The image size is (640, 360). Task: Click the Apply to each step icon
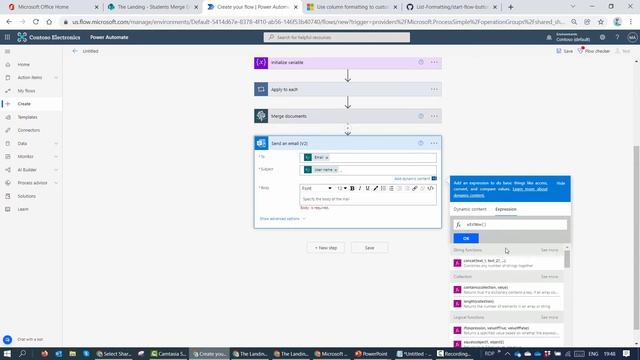(261, 89)
